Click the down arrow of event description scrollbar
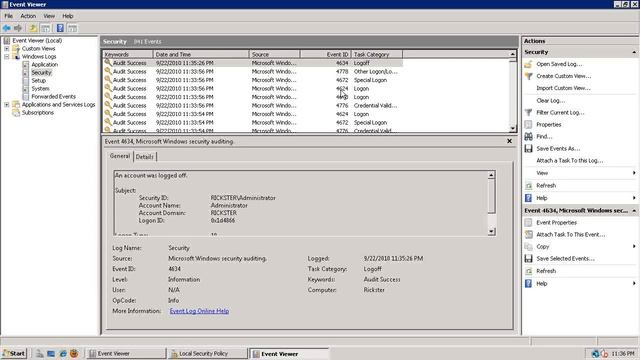 pos(491,231)
